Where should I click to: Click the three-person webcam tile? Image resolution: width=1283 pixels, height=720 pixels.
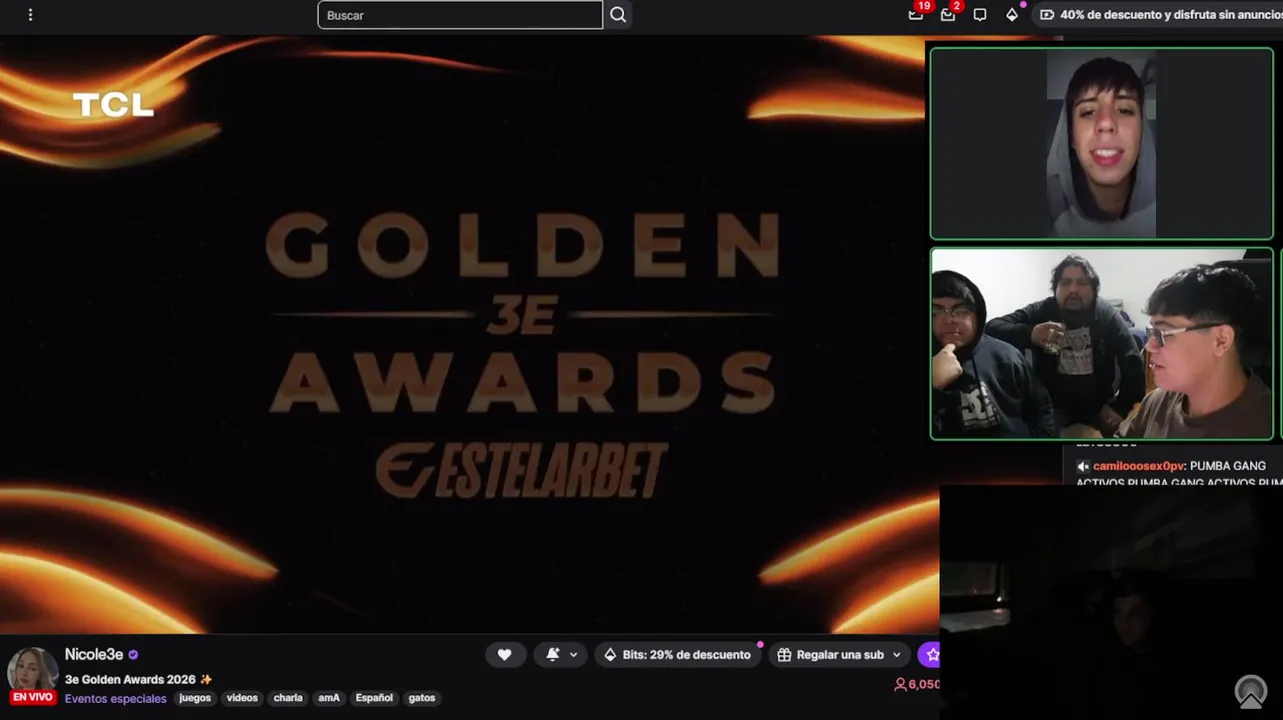pos(1101,344)
